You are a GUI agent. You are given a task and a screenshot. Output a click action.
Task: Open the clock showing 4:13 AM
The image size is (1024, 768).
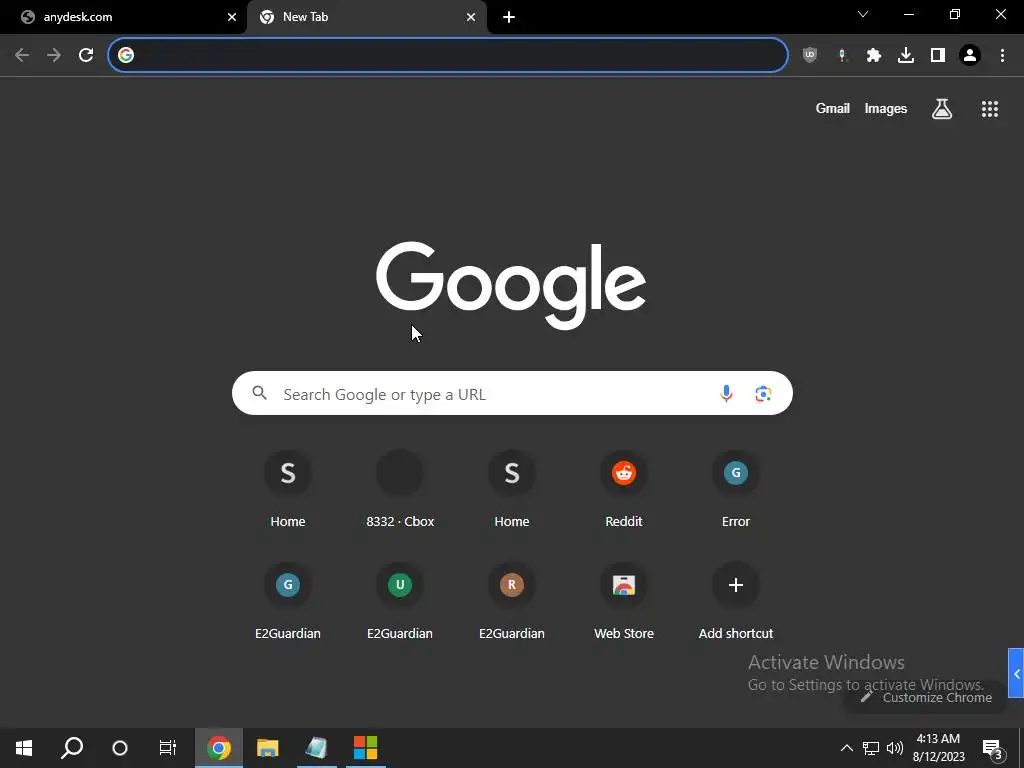click(938, 748)
